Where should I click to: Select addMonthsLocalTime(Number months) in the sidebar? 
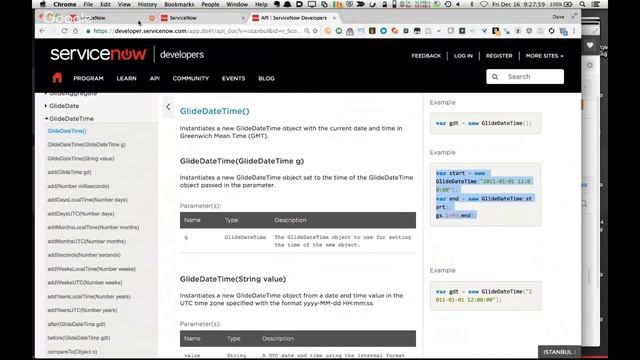click(x=93, y=227)
